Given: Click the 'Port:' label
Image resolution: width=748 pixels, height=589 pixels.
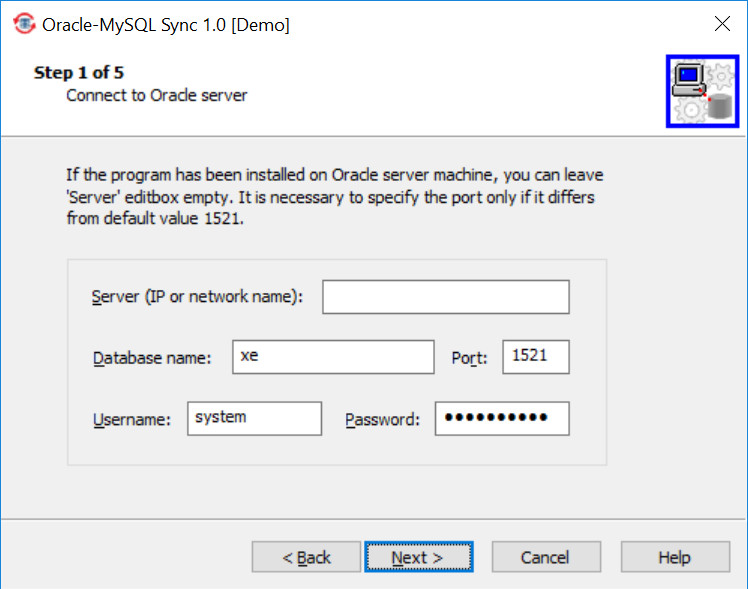Looking at the screenshot, I should [x=469, y=358].
